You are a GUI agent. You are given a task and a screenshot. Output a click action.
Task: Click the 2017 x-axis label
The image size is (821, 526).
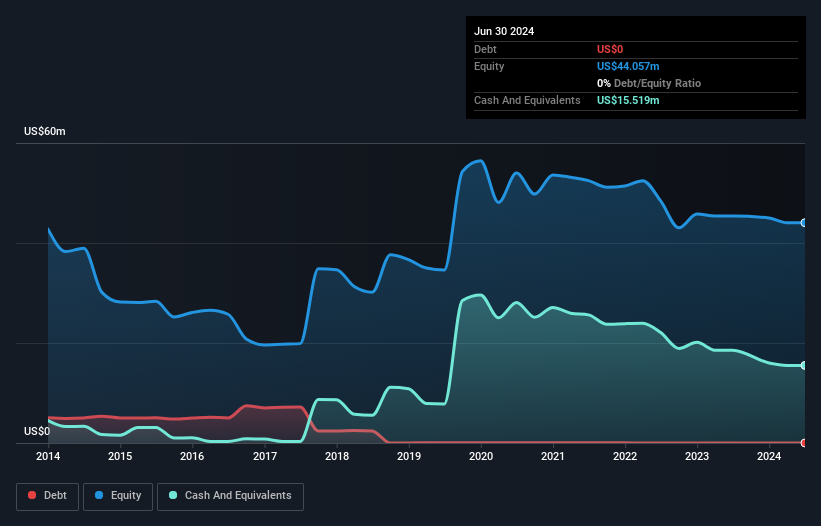pos(265,456)
